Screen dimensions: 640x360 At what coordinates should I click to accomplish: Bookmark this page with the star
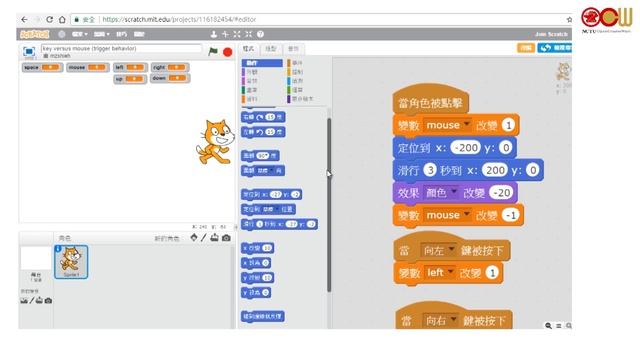[569, 19]
